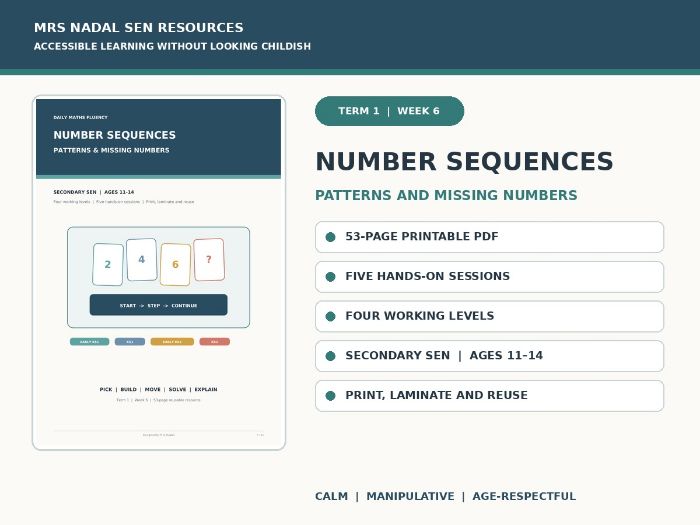Click the 'PATTERNS AND MISSING NUMBERS' teal subtitle

pos(446,195)
